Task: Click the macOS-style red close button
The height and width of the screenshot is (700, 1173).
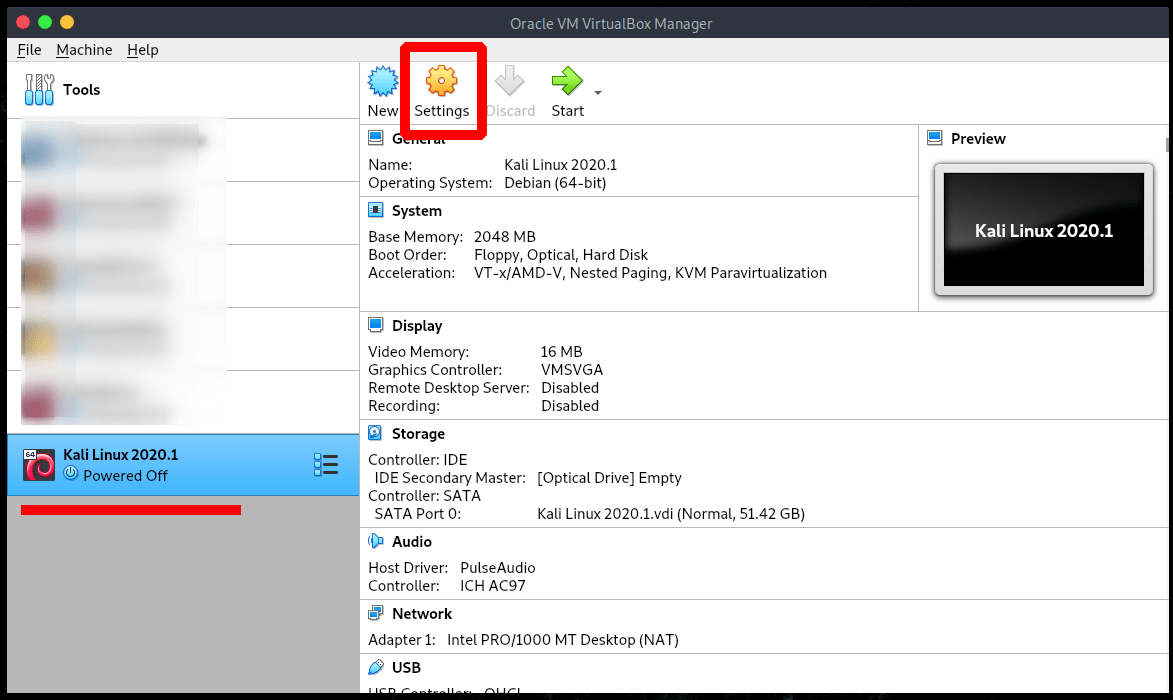Action: 23,22
